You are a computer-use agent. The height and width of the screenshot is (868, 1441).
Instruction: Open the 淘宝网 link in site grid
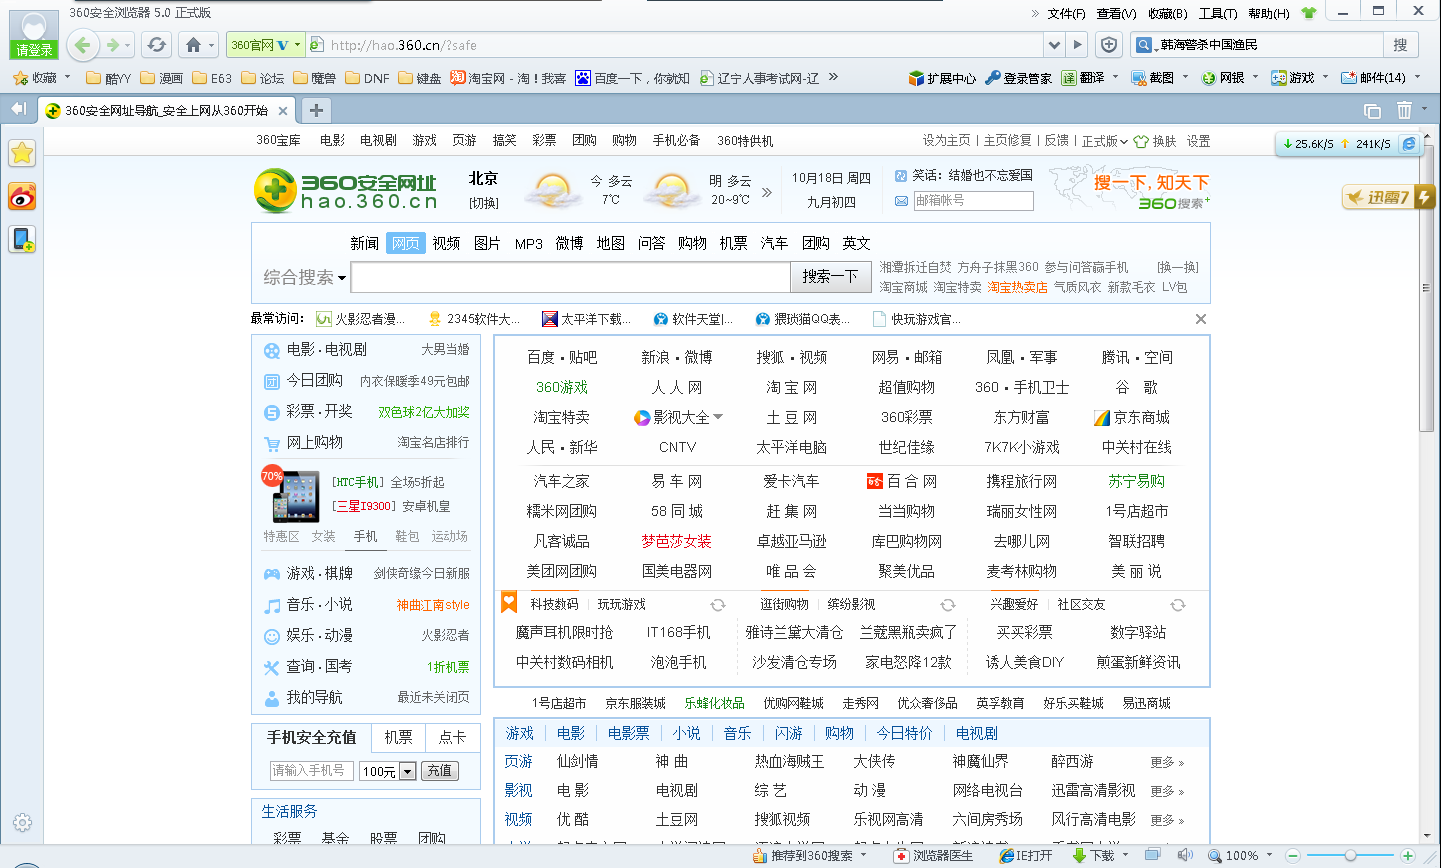click(x=791, y=387)
